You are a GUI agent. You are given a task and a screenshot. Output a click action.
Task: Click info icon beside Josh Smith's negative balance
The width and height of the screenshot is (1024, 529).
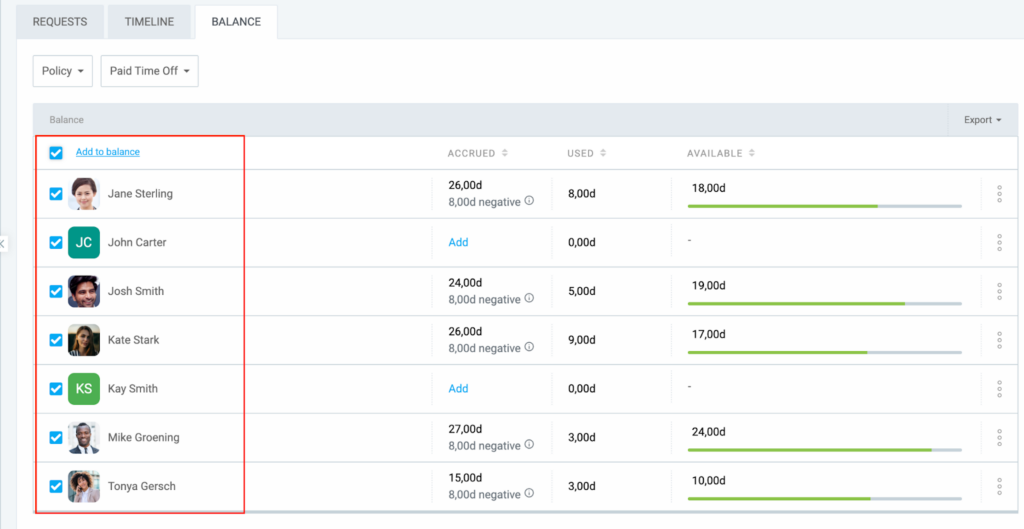529,299
